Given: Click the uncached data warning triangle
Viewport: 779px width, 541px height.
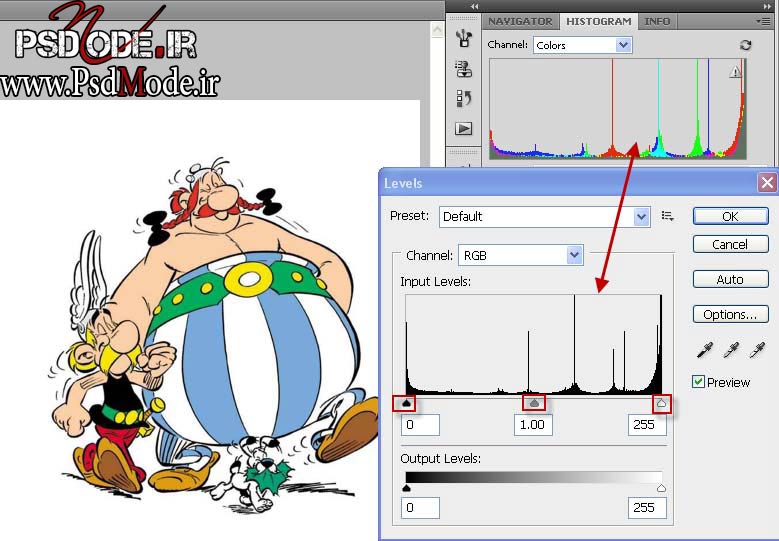Looking at the screenshot, I should click(x=735, y=72).
